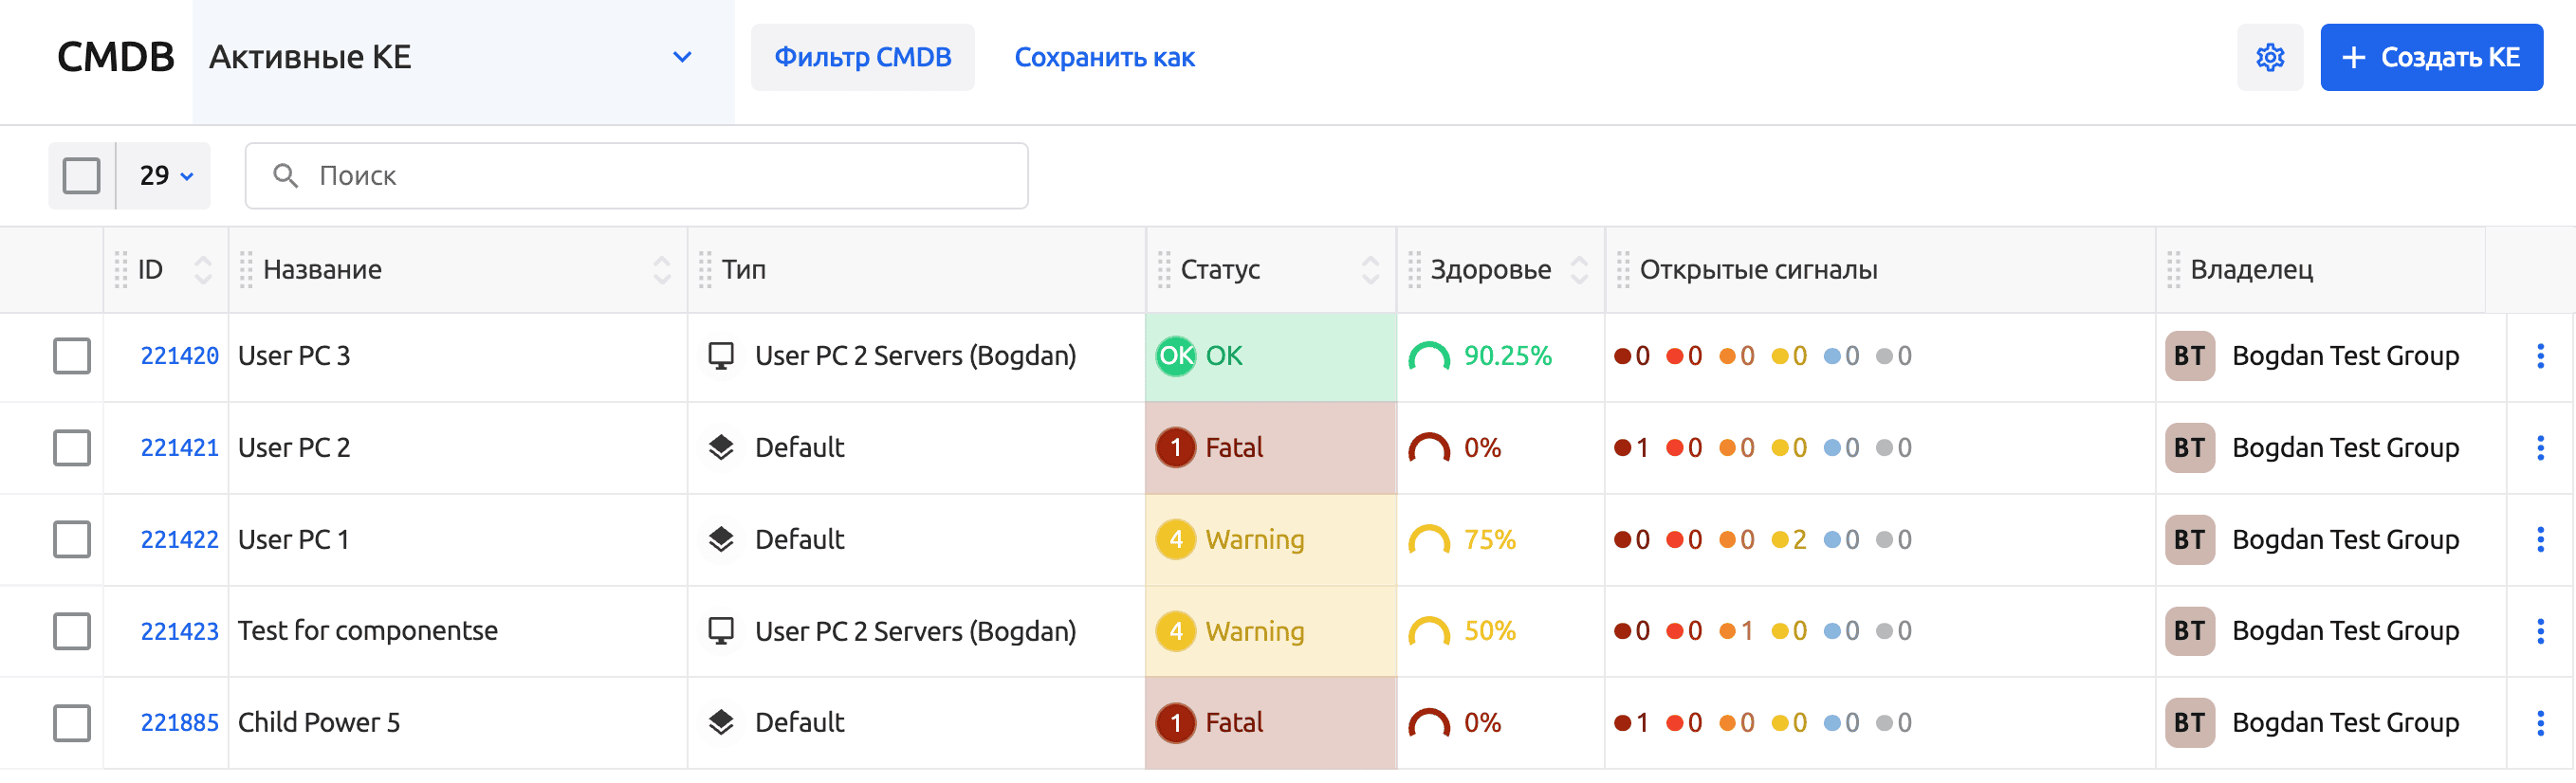Click the BT owner avatar for User PC 1
The width and height of the screenshot is (2576, 783).
pyautogui.click(x=2189, y=540)
